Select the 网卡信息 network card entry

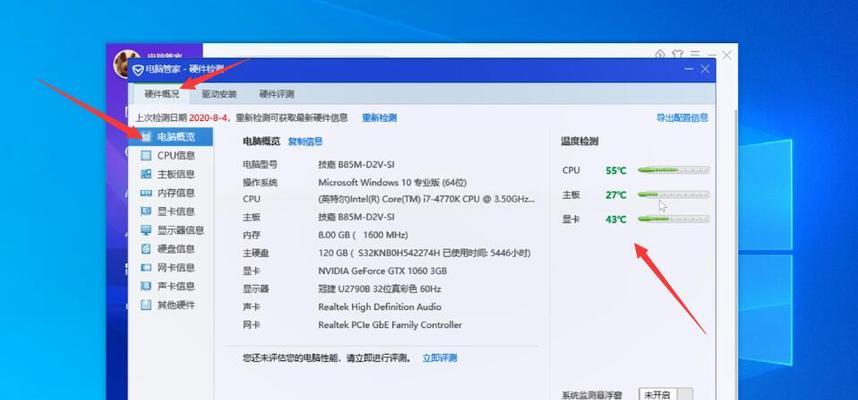(x=170, y=267)
